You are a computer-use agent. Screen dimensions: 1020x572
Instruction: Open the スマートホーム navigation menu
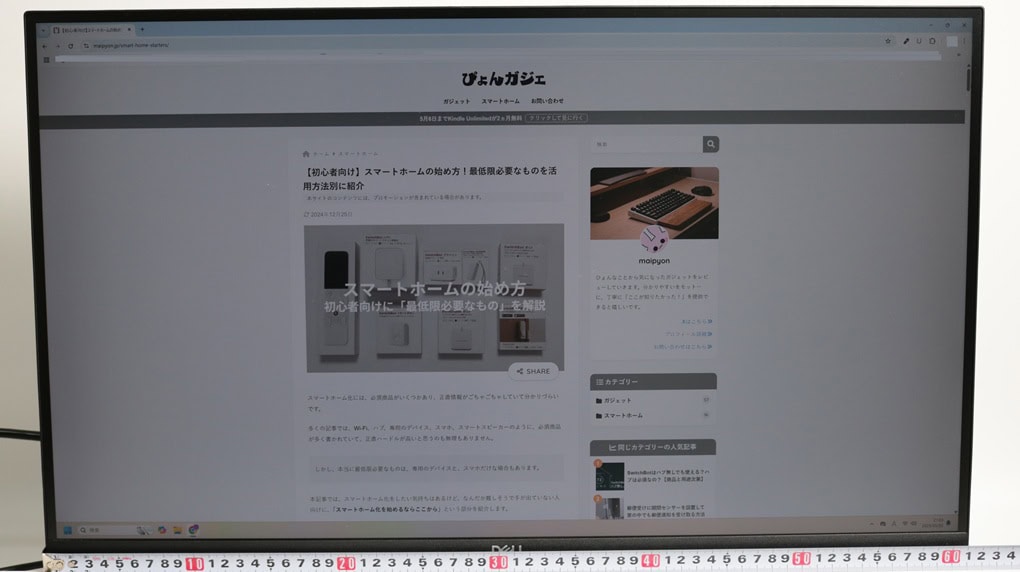pyautogui.click(x=500, y=102)
